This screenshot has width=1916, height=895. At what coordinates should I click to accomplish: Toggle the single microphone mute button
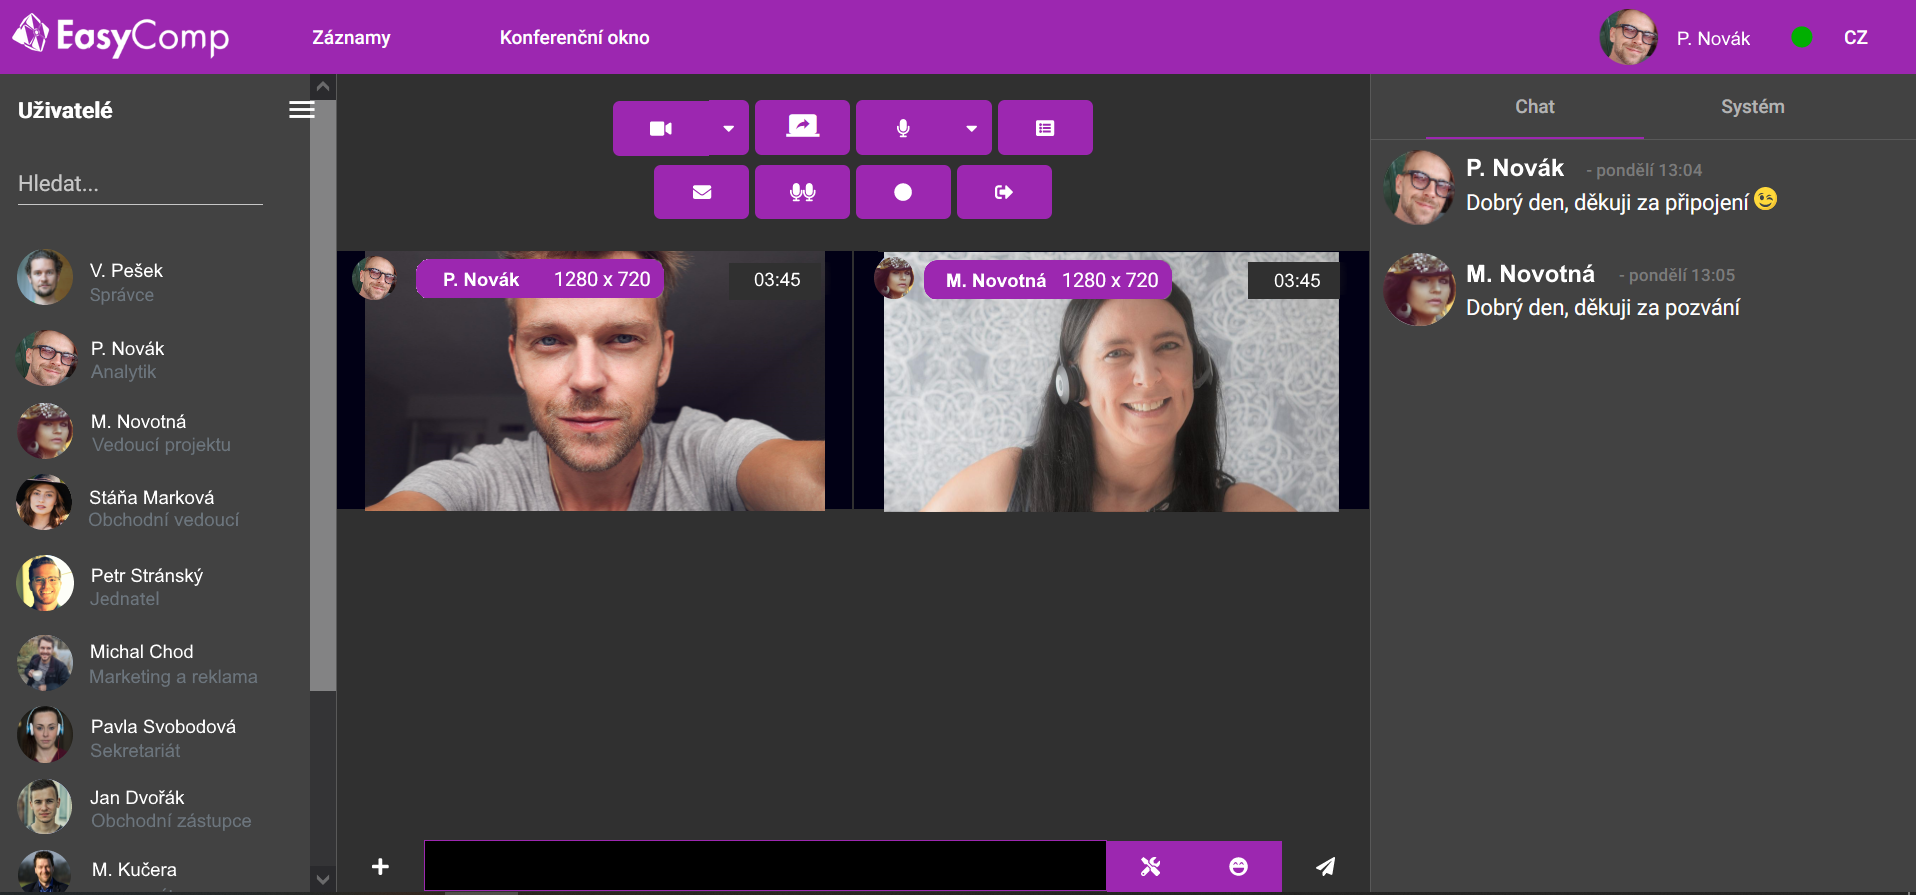tap(903, 128)
